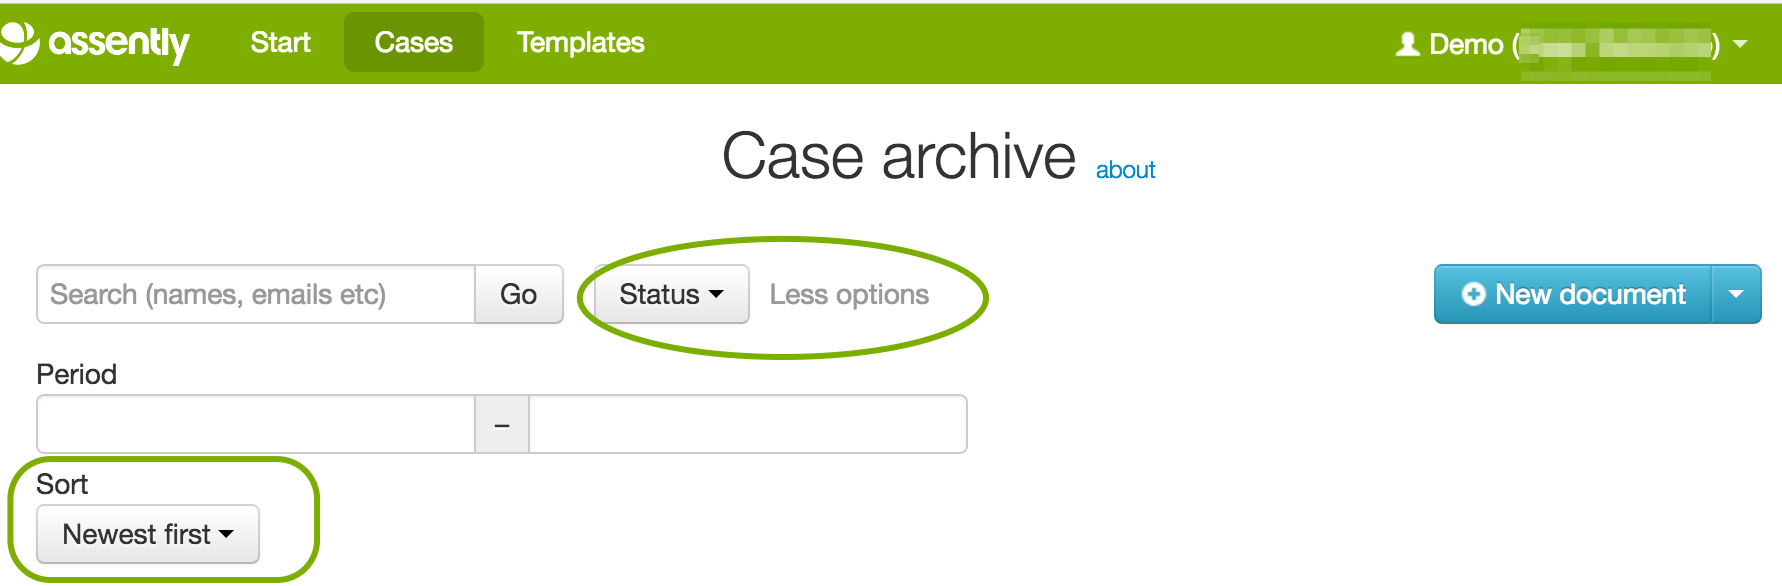1782x586 pixels.
Task: Collapse filters with Less options
Action: point(849,294)
